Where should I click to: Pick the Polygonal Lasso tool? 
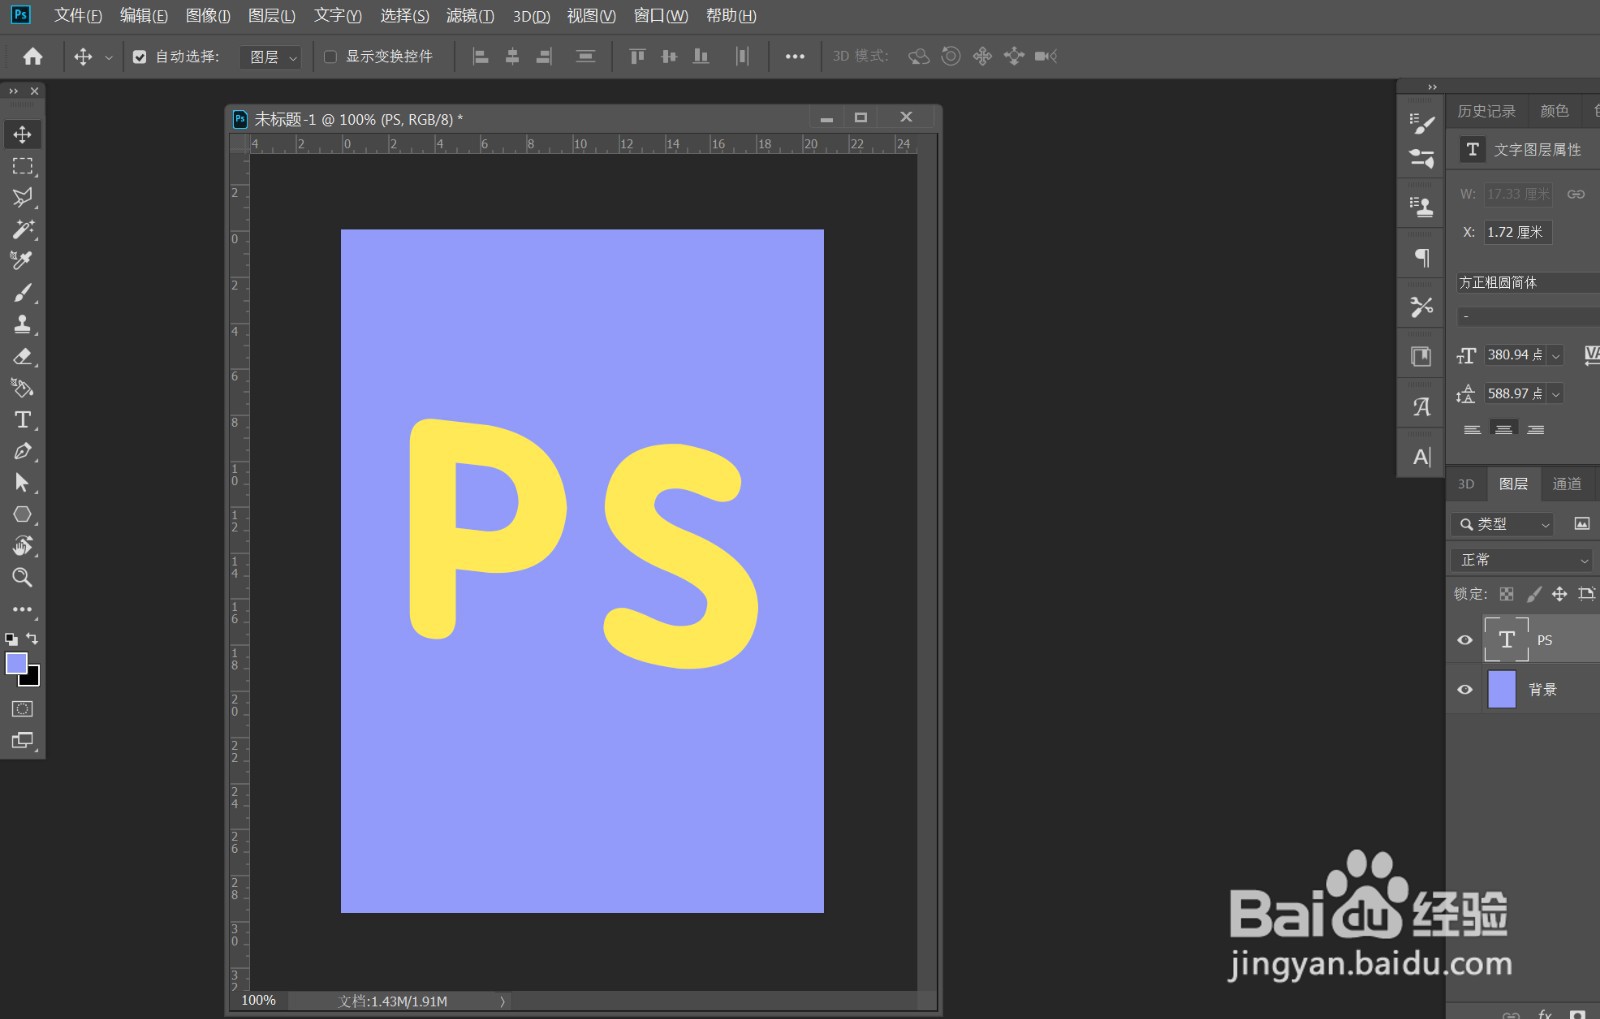(22, 197)
